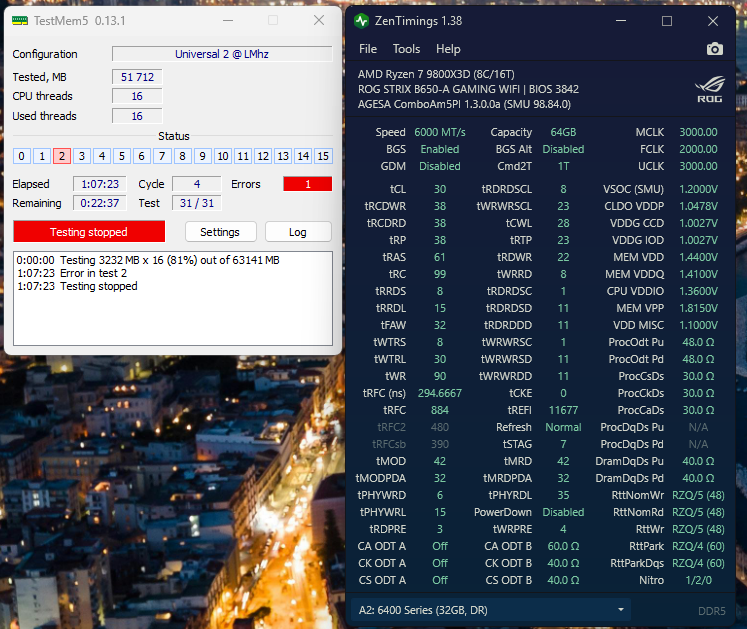This screenshot has width=747, height=629.
Task: Expand the A2: 6400 Series module dropdown
Action: [x=491, y=610]
